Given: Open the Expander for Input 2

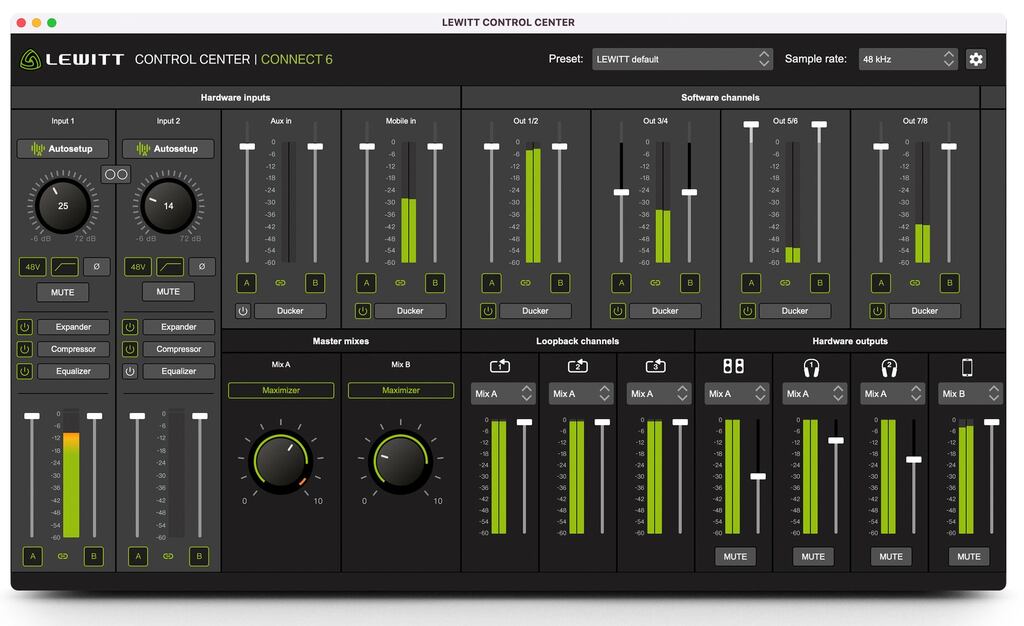Looking at the screenshot, I should (178, 327).
